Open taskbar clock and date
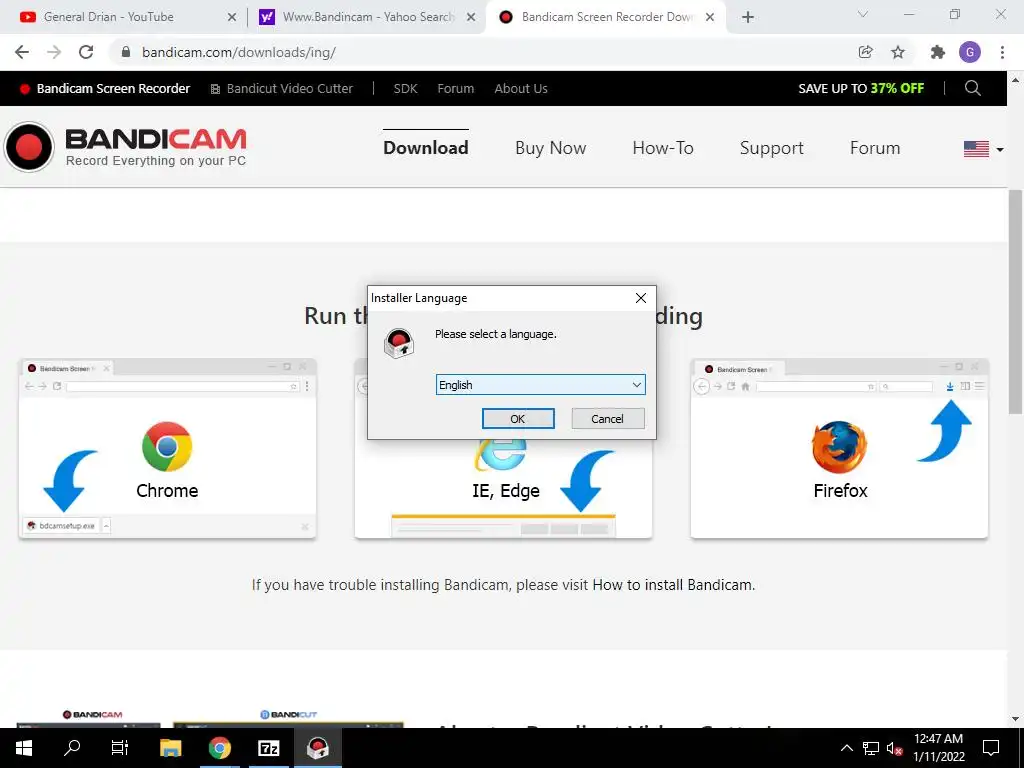 coord(938,748)
